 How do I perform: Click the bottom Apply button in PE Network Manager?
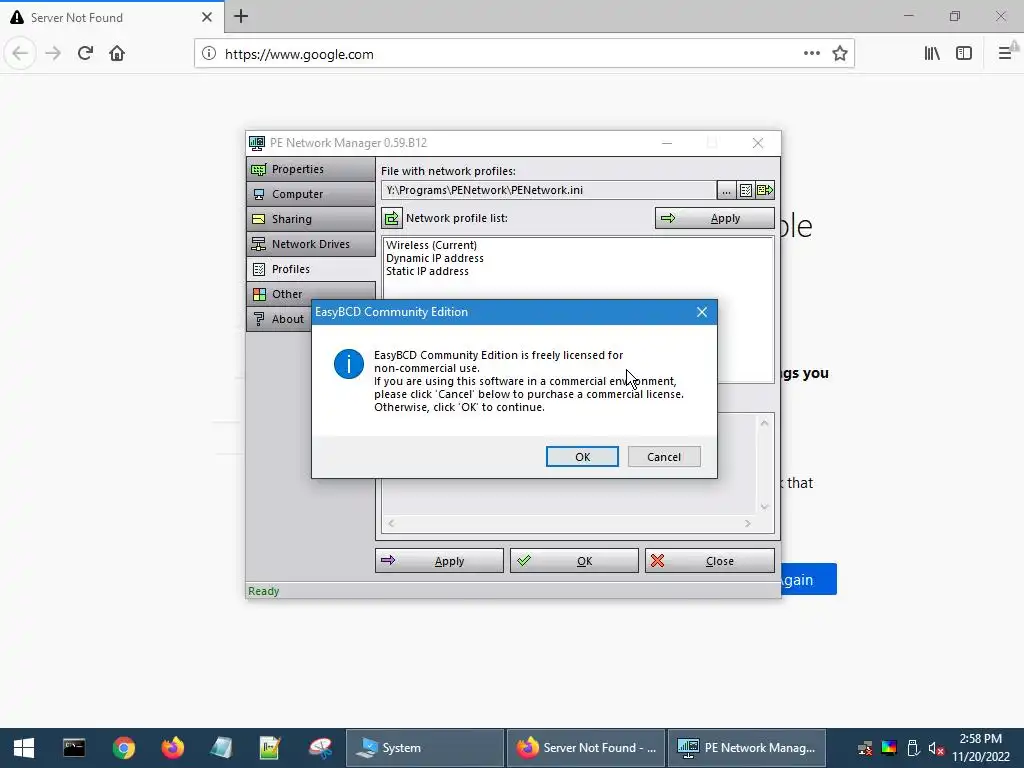(x=439, y=561)
